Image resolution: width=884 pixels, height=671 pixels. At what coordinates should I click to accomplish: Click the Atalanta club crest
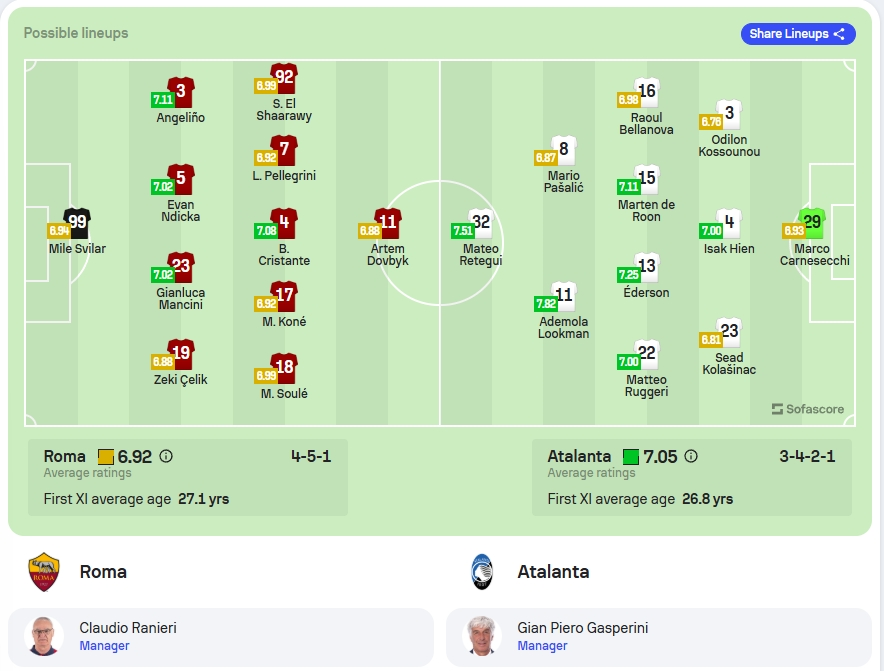click(x=482, y=572)
